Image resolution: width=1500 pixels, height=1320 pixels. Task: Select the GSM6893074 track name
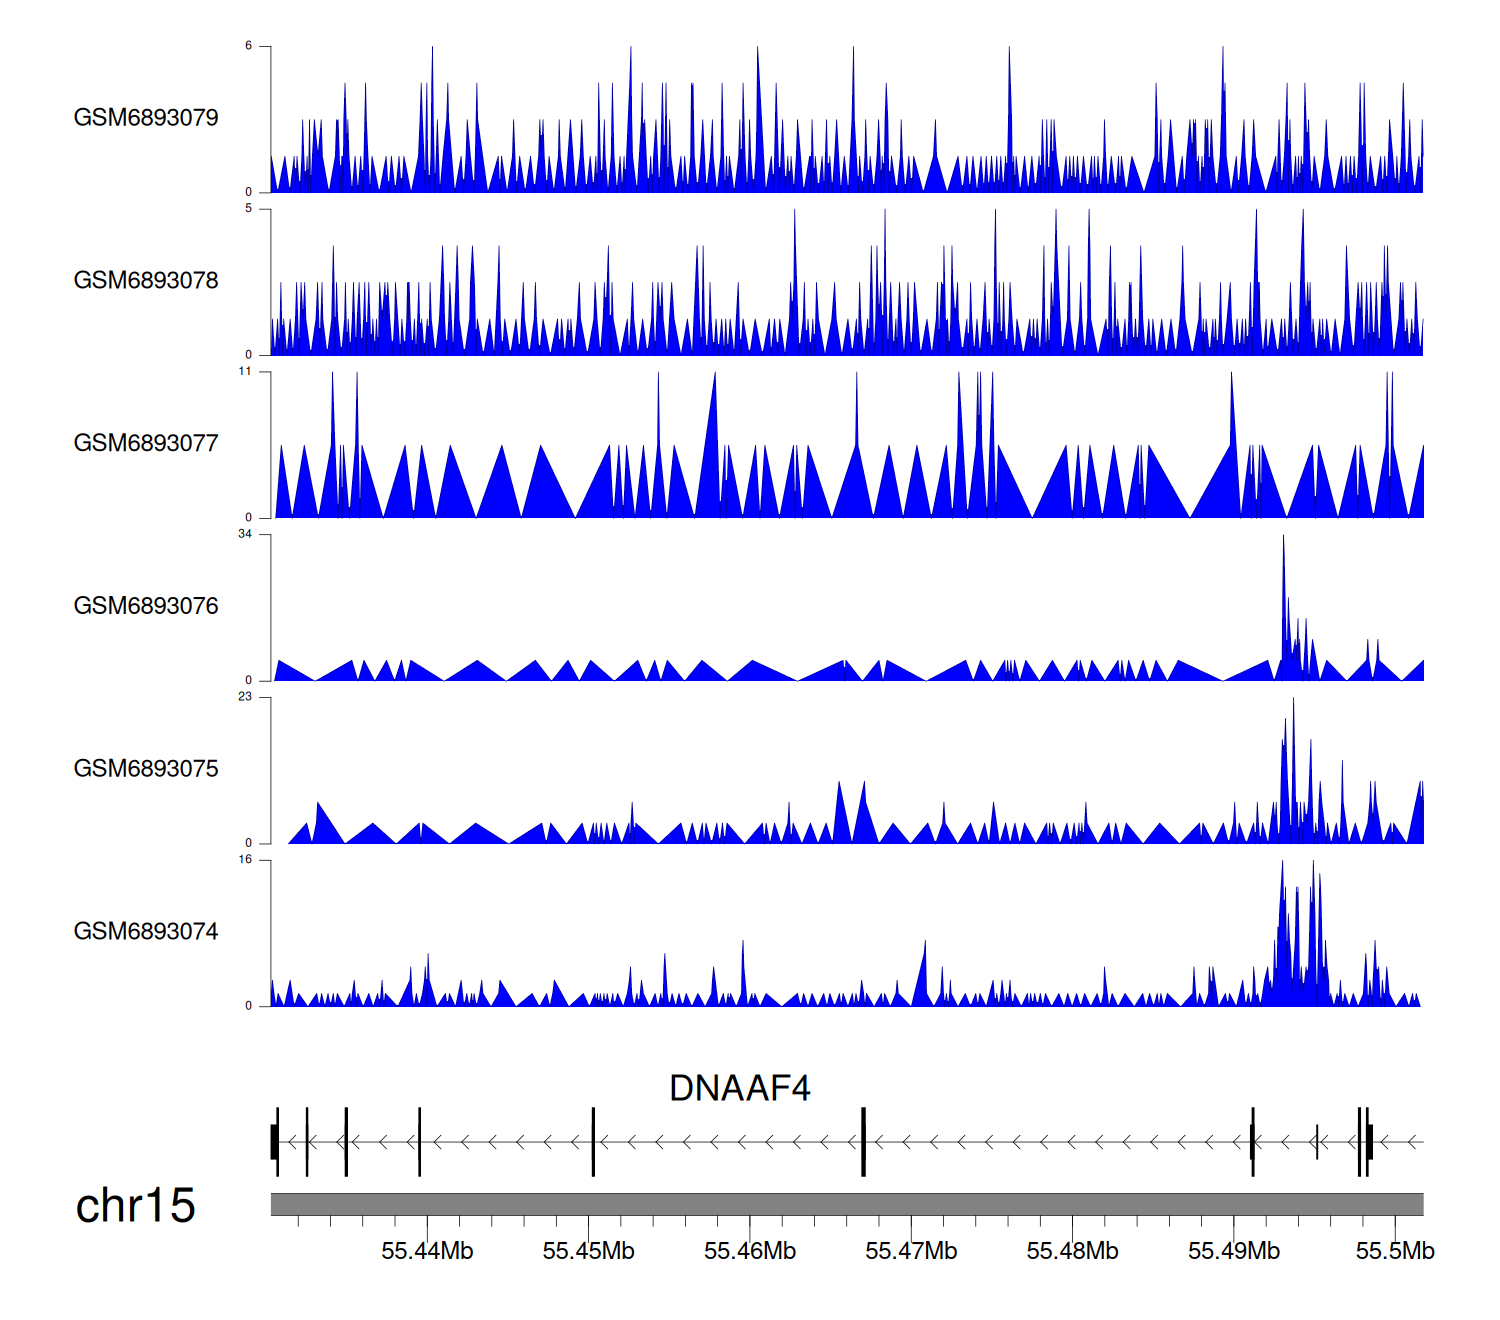click(146, 932)
